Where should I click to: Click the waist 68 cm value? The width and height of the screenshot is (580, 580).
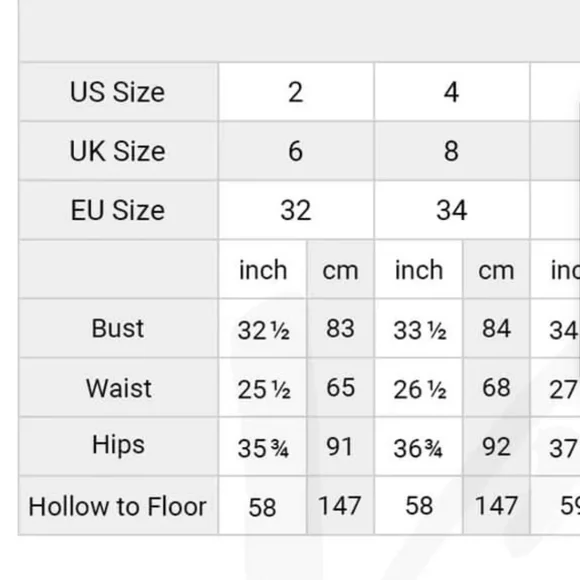click(x=496, y=388)
